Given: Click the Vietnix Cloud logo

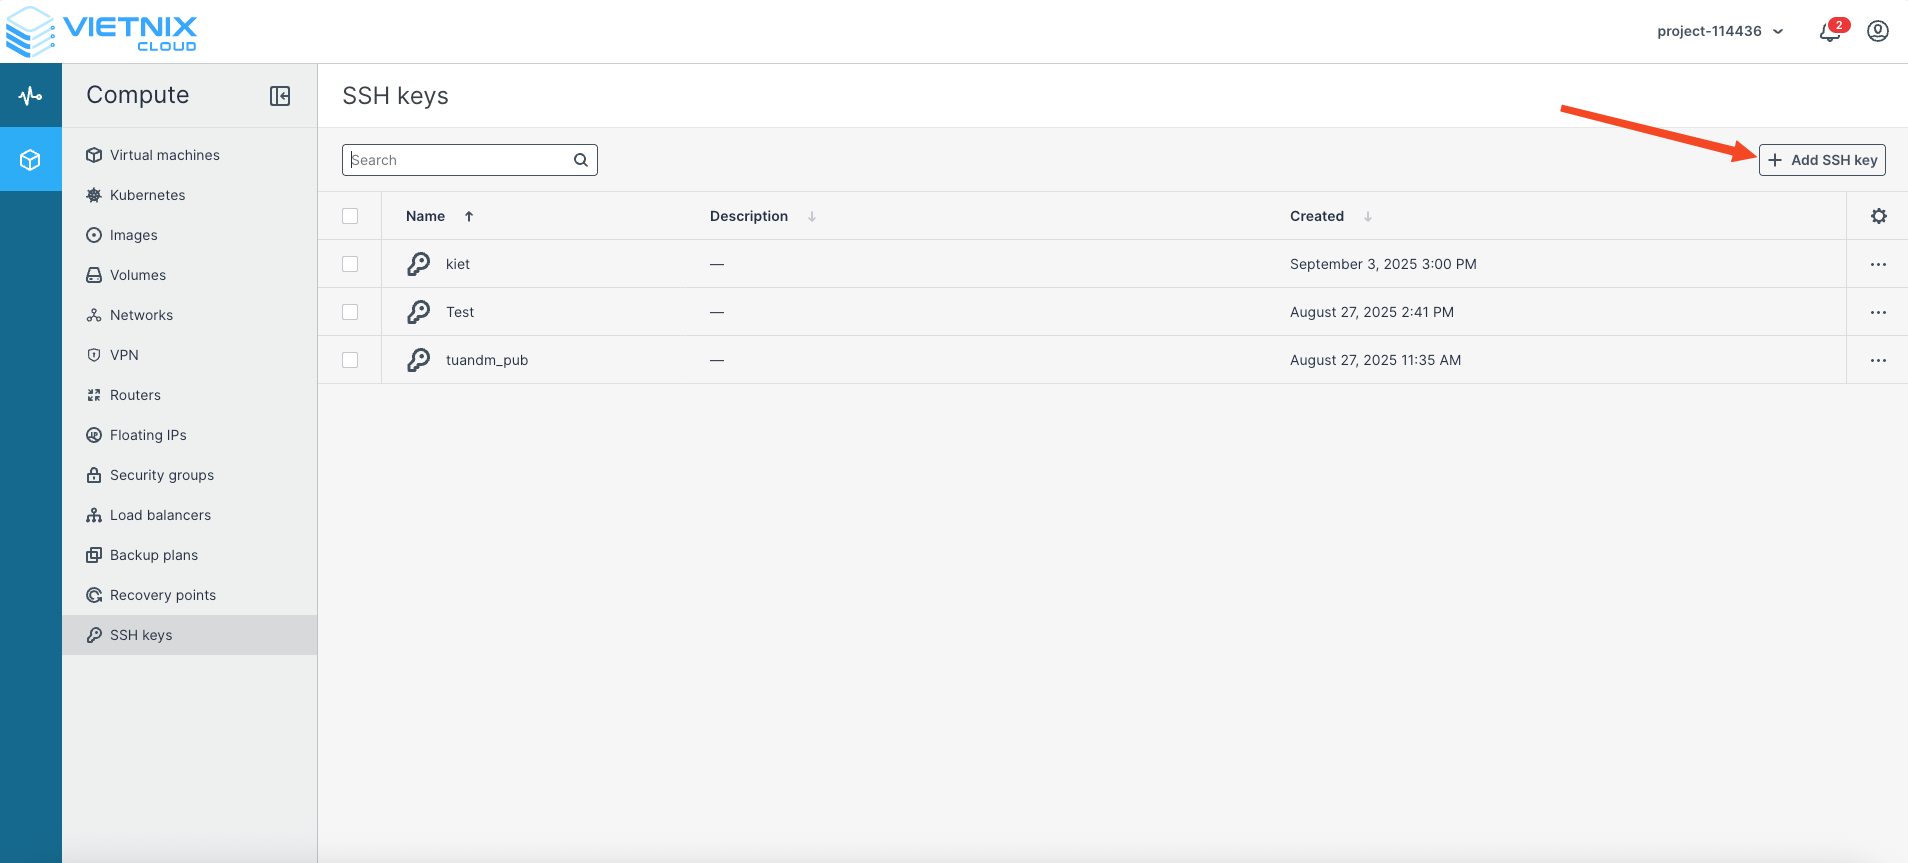Looking at the screenshot, I should pyautogui.click(x=101, y=32).
